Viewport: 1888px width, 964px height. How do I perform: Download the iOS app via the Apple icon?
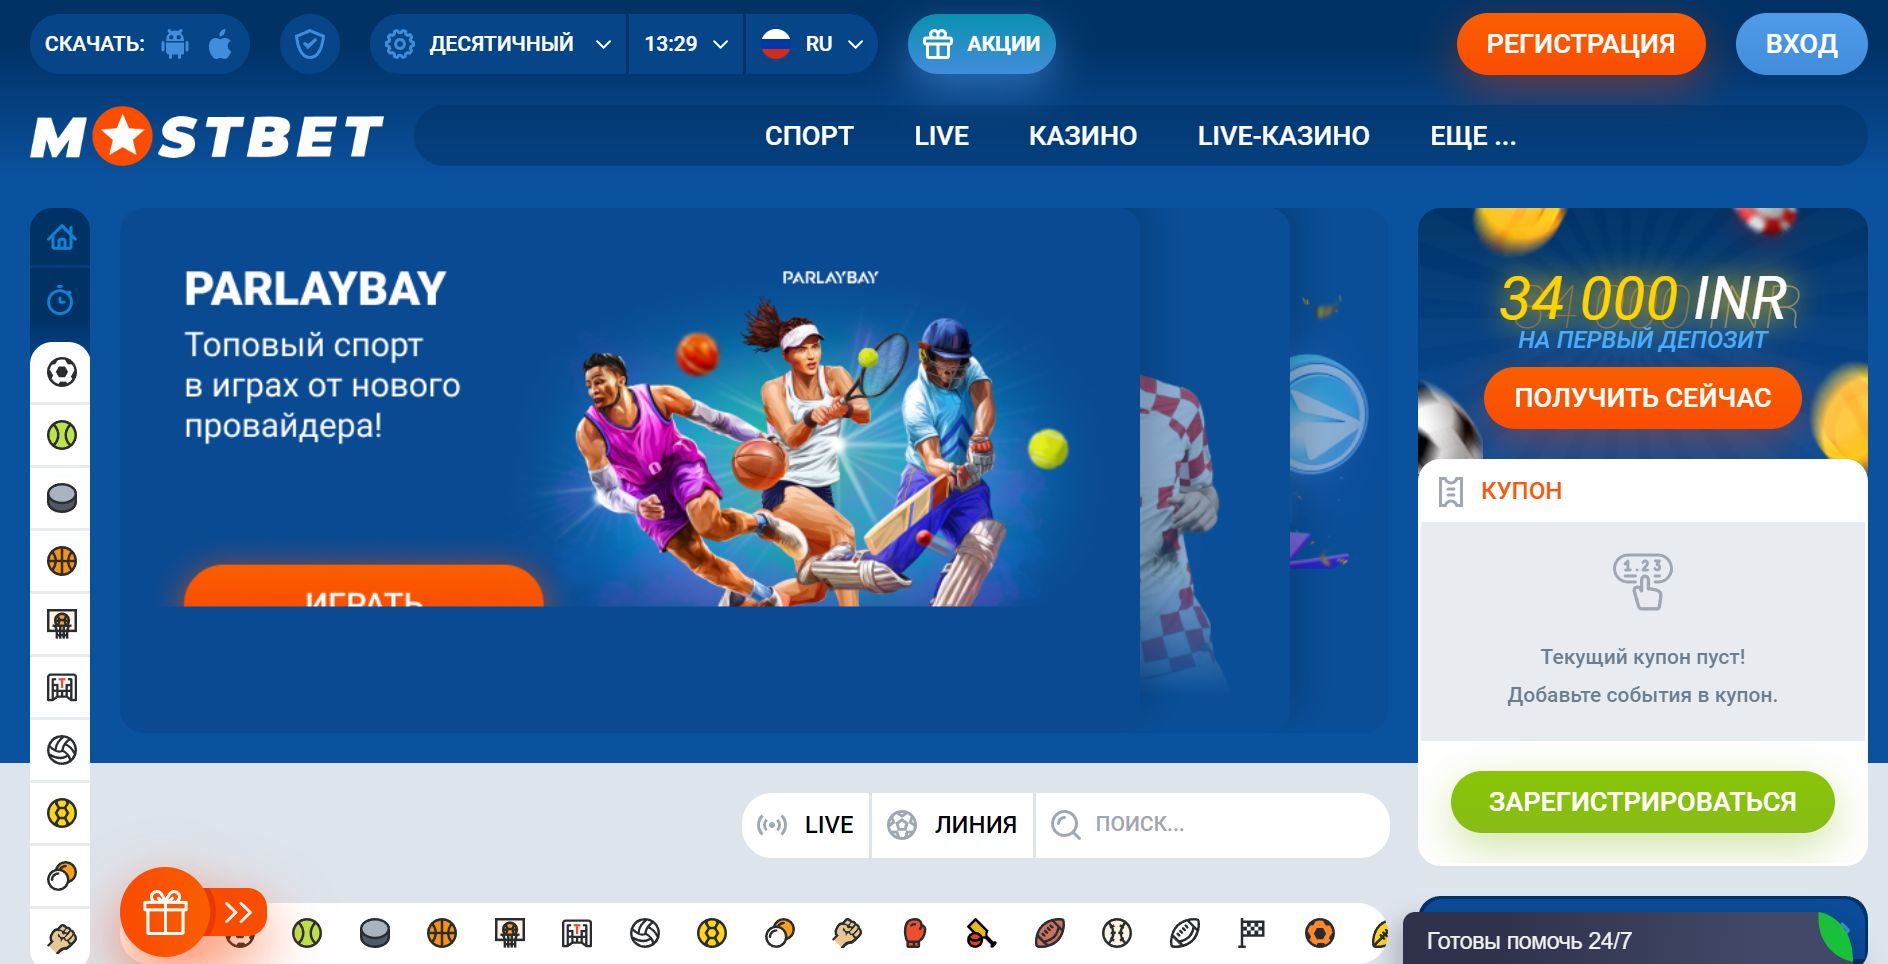tap(220, 44)
